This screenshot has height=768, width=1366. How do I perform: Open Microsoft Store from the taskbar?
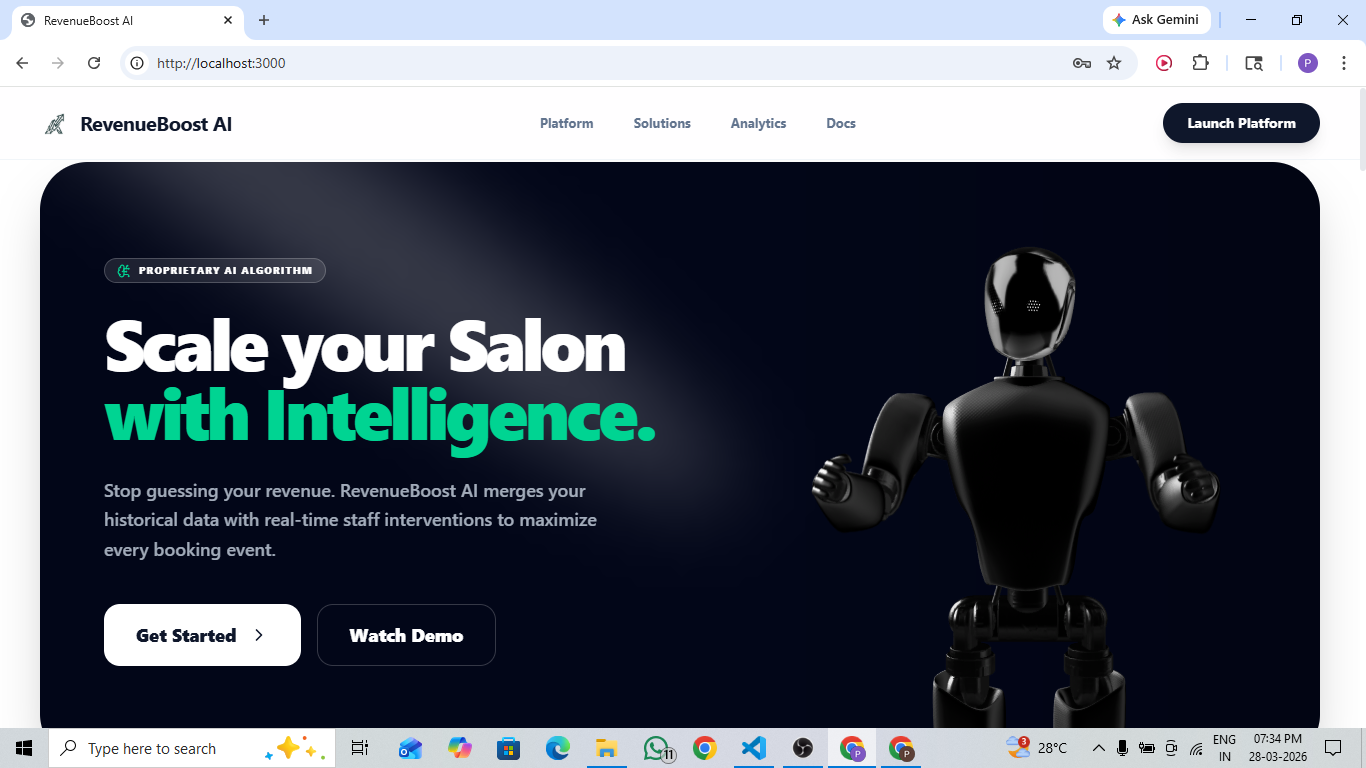tap(509, 748)
